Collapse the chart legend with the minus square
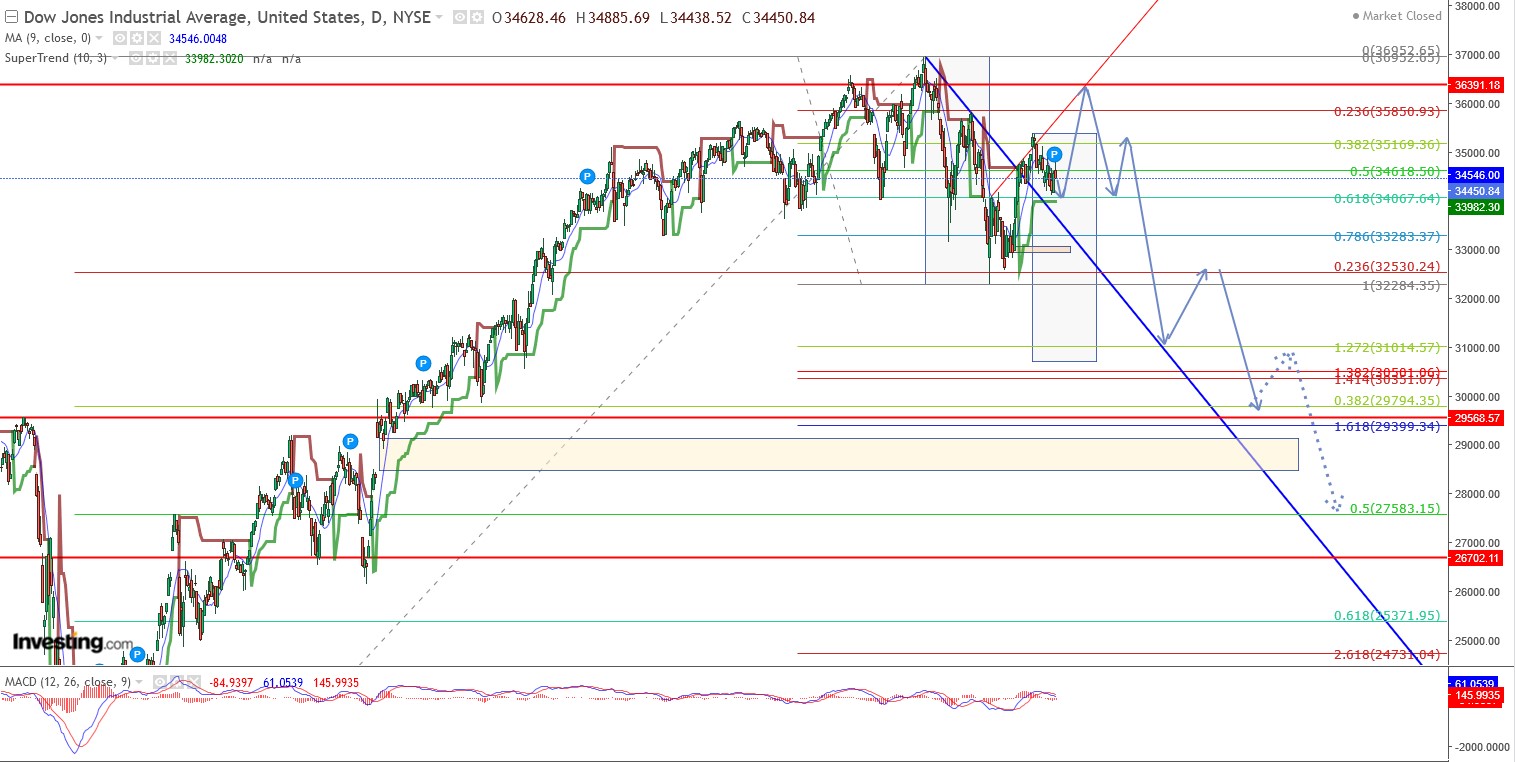This screenshot has height=762, width=1515. pyautogui.click(x=12, y=16)
